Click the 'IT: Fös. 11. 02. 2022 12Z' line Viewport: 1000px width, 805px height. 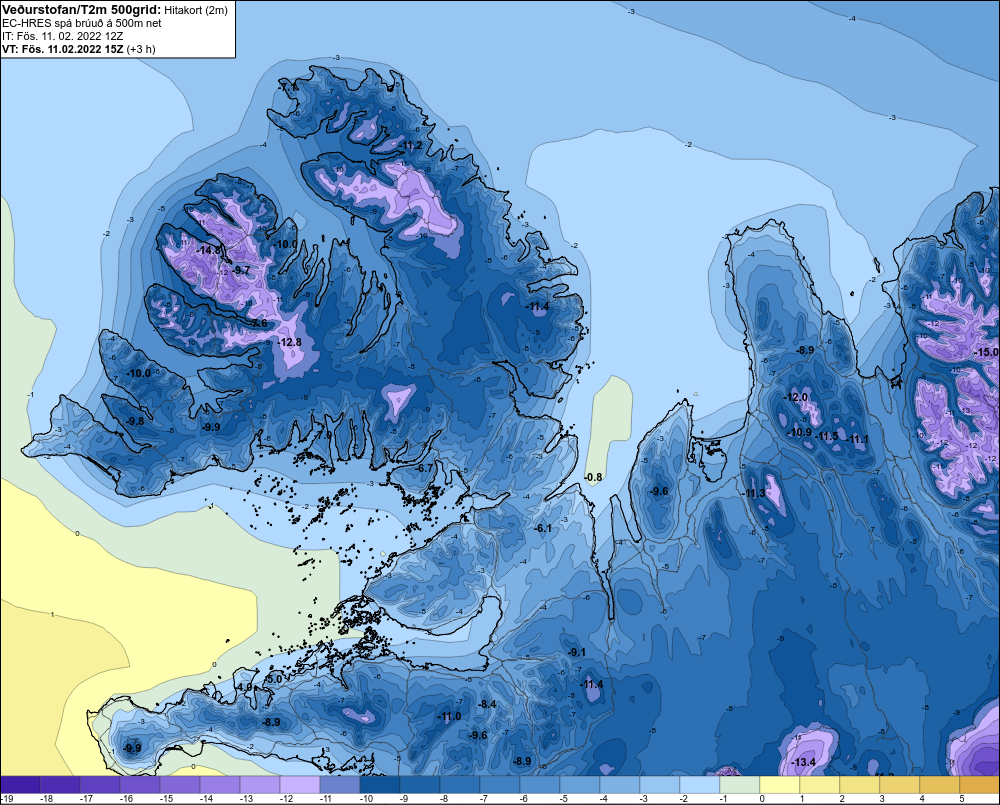tap(62, 36)
